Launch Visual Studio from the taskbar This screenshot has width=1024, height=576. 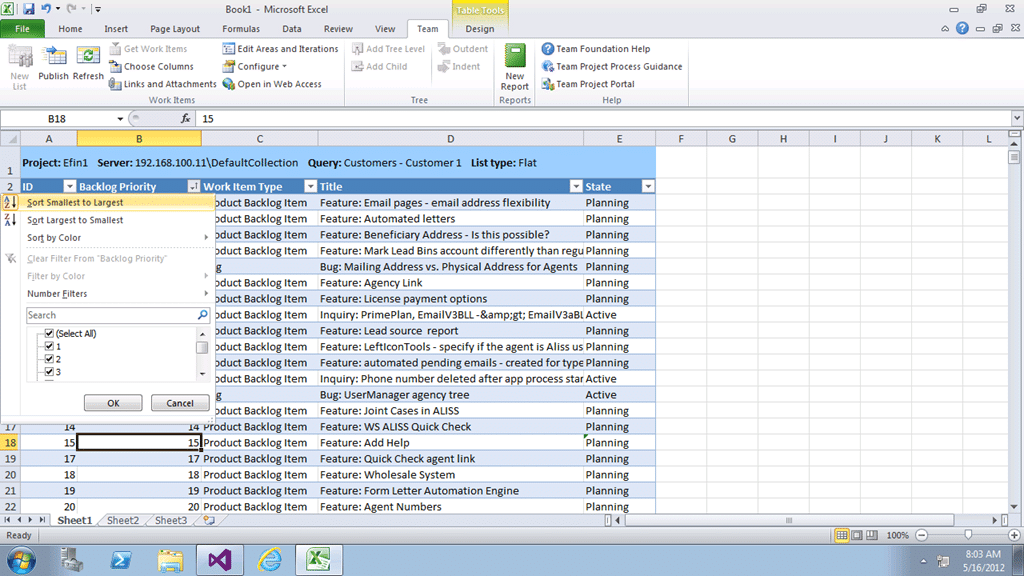tap(220, 560)
